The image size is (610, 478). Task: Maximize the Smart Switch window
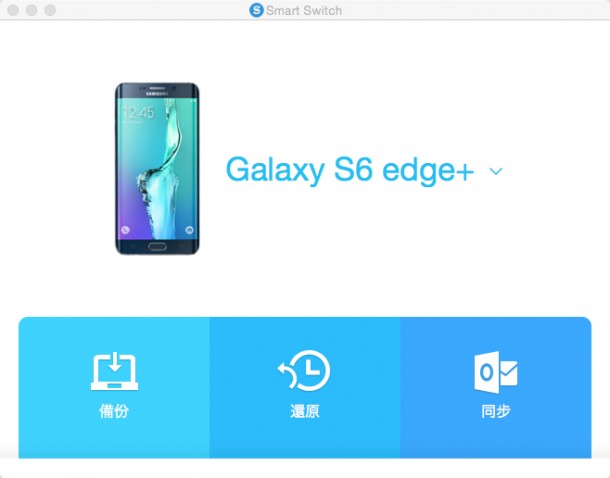click(x=50, y=10)
